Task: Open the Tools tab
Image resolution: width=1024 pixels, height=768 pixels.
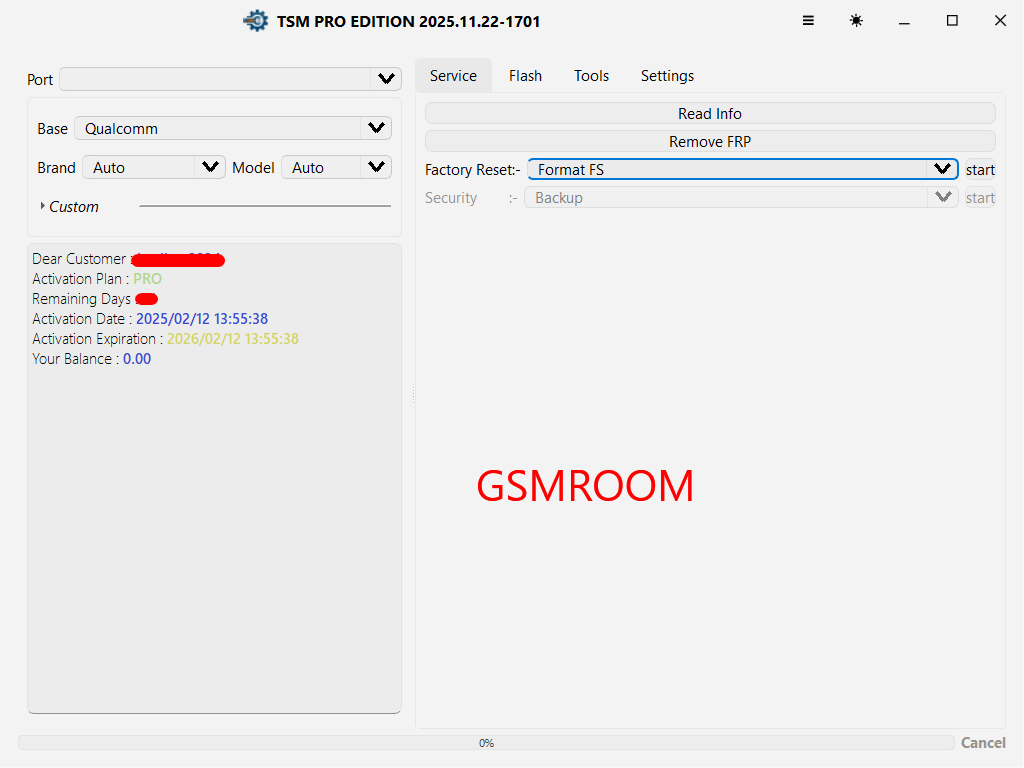Action: [591, 76]
